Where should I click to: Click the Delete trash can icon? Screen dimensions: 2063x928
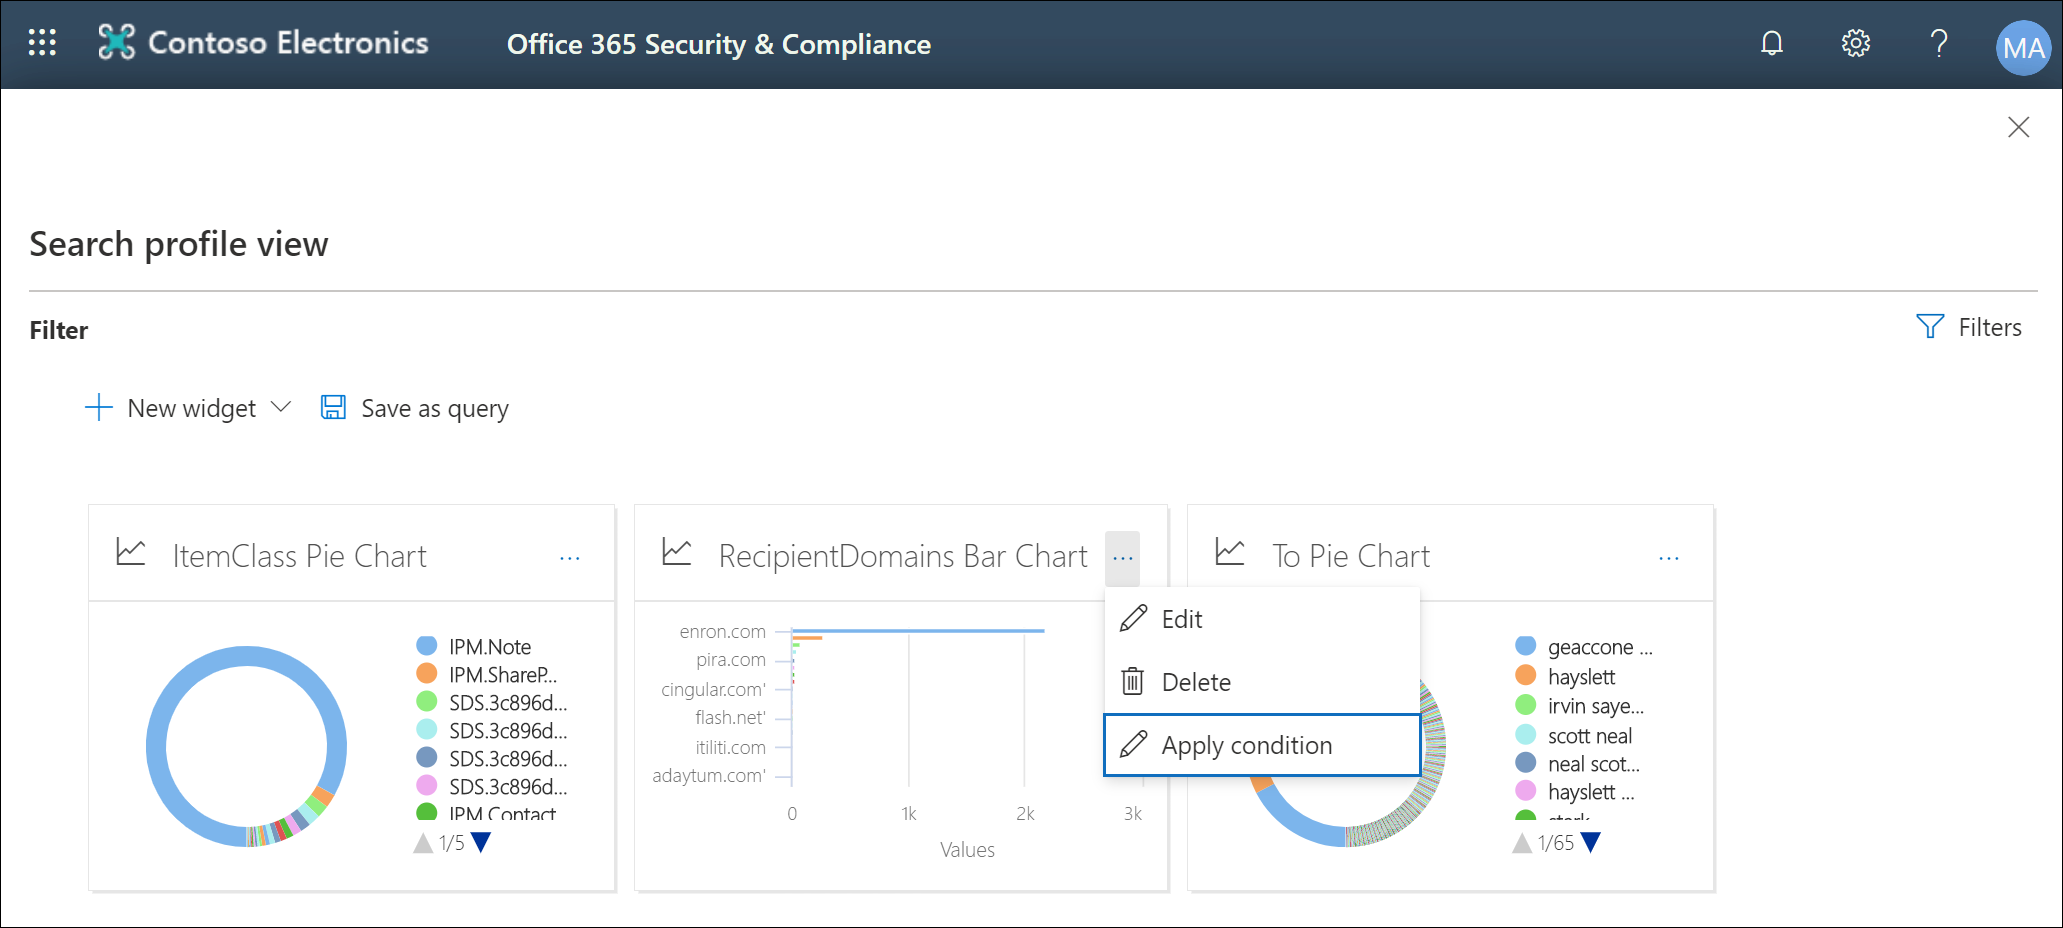pos(1132,681)
